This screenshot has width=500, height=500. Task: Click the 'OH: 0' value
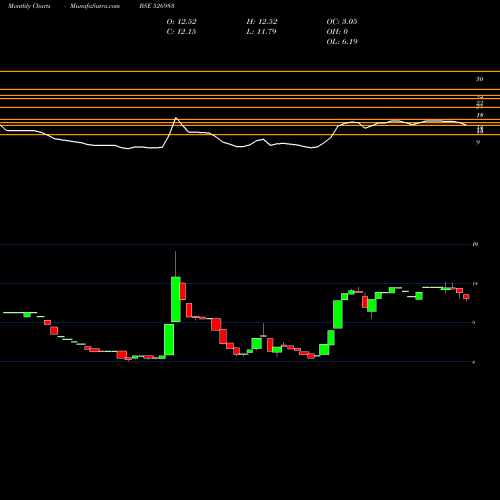coord(337,32)
